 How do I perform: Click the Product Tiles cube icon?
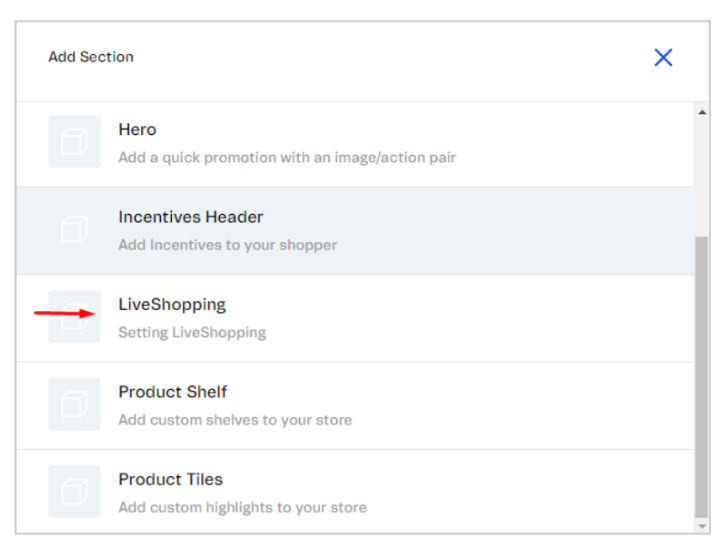pos(74,491)
